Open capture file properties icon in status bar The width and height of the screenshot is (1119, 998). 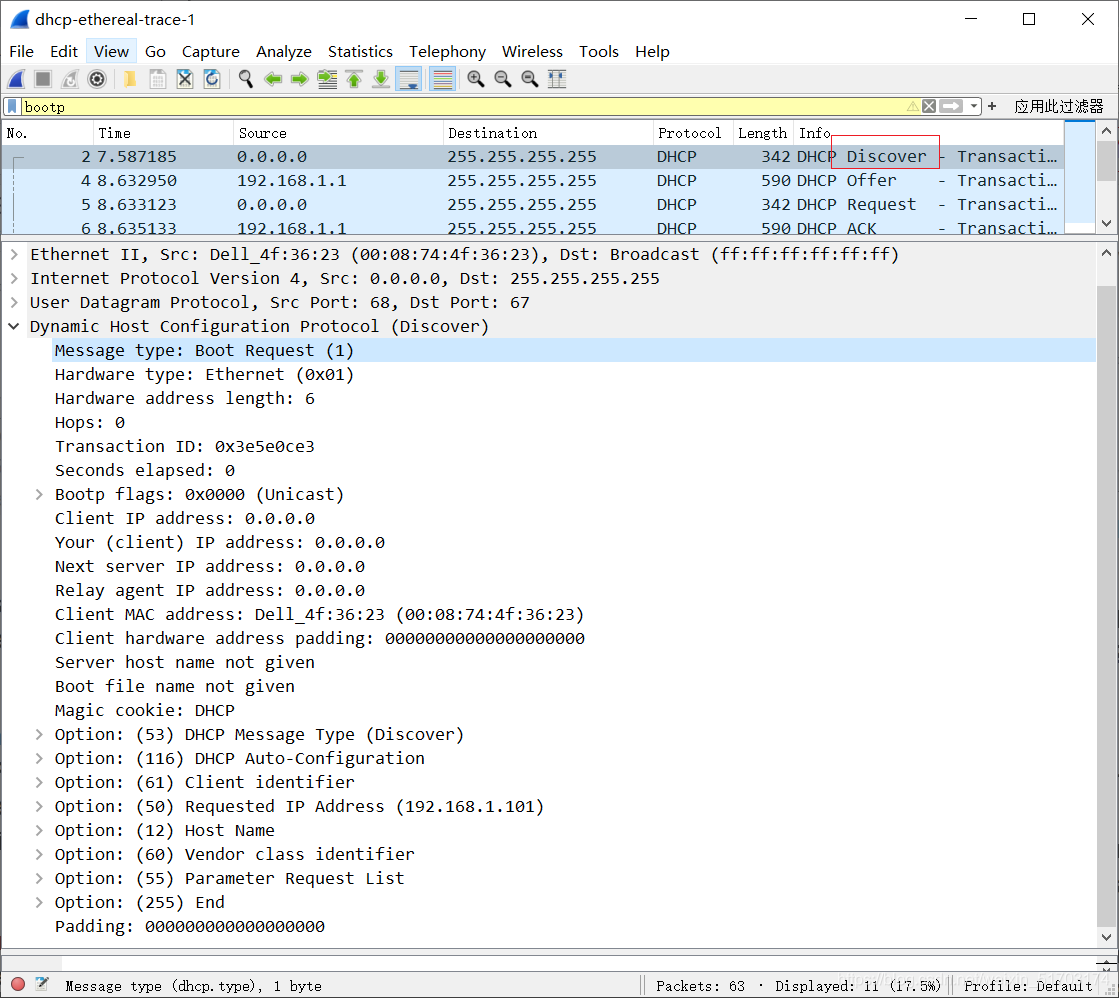(x=42, y=984)
